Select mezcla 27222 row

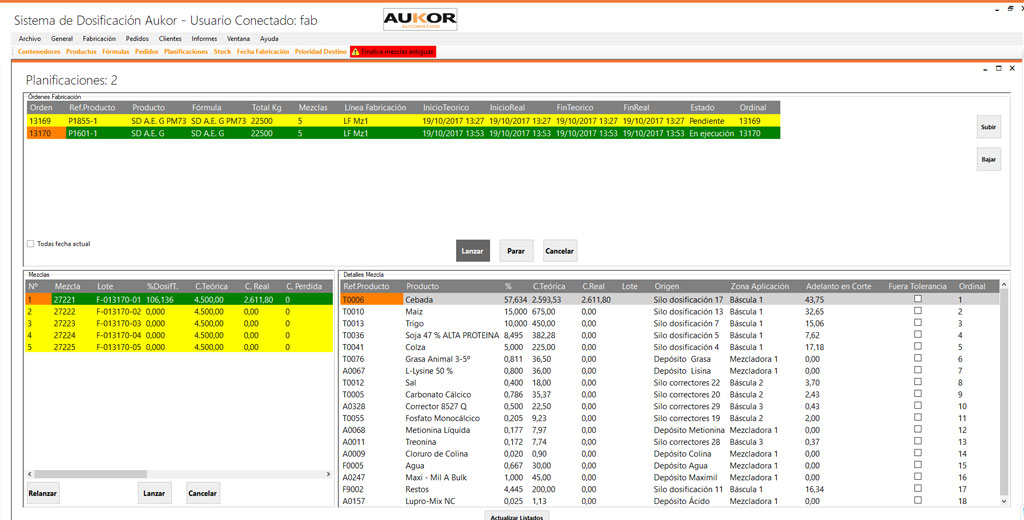(179, 311)
